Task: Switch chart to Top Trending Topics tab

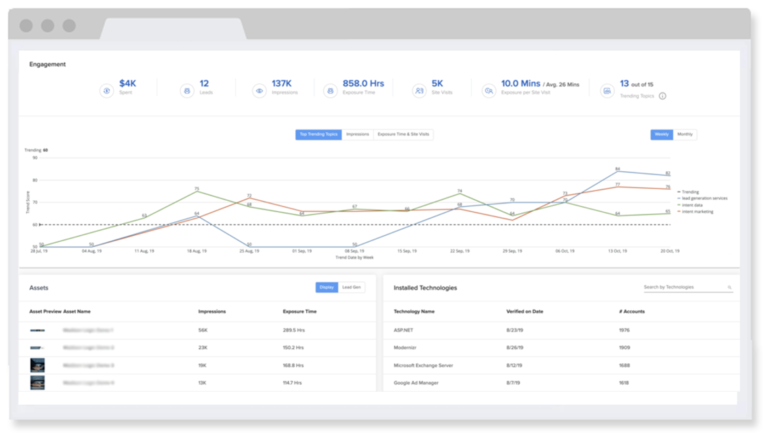Action: pos(318,134)
